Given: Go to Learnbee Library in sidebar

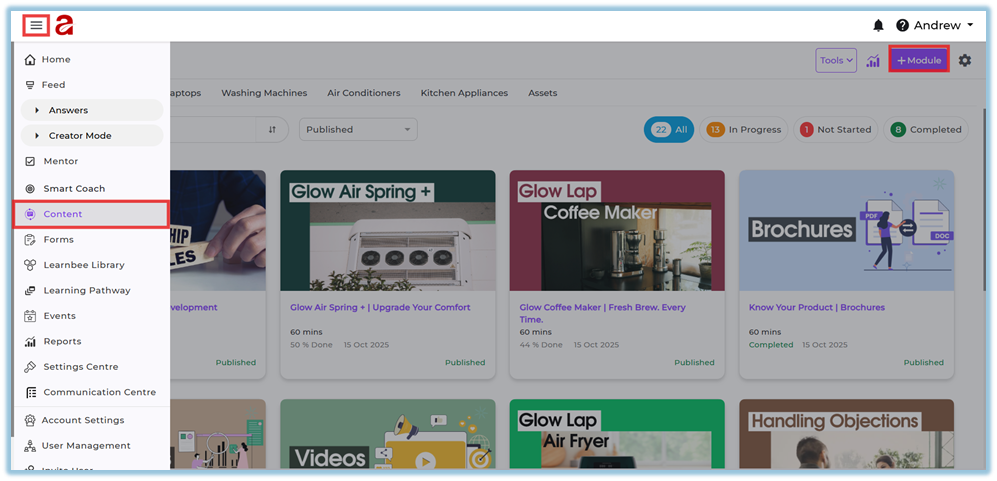Looking at the screenshot, I should [x=83, y=265].
